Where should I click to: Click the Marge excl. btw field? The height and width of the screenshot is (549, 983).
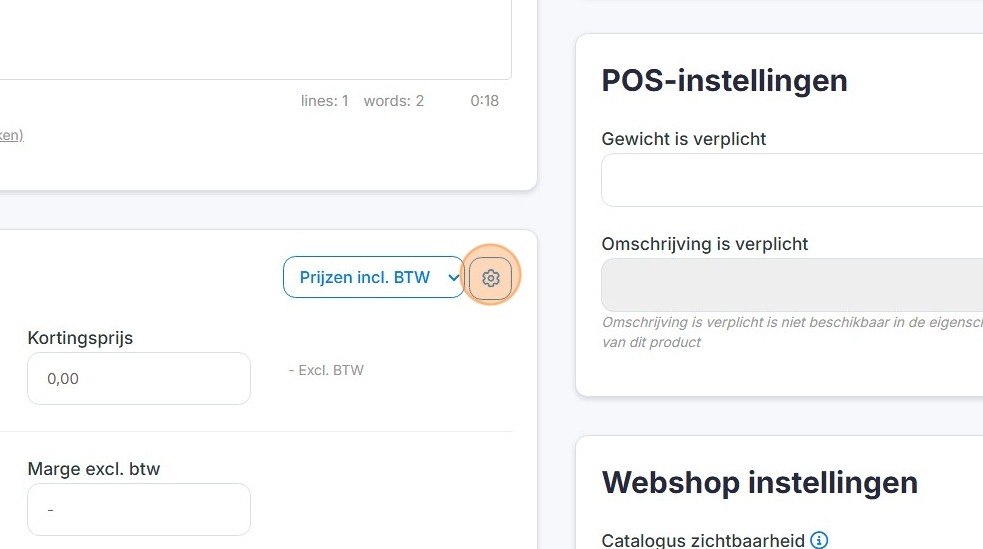(139, 510)
